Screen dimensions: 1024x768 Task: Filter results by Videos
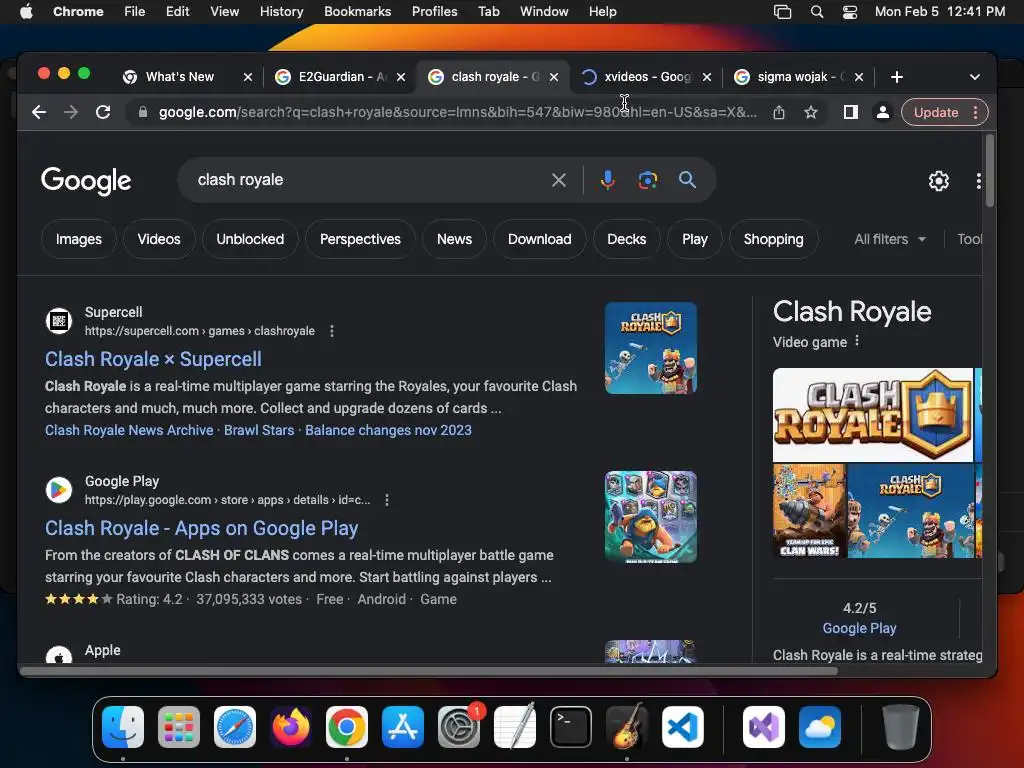159,240
